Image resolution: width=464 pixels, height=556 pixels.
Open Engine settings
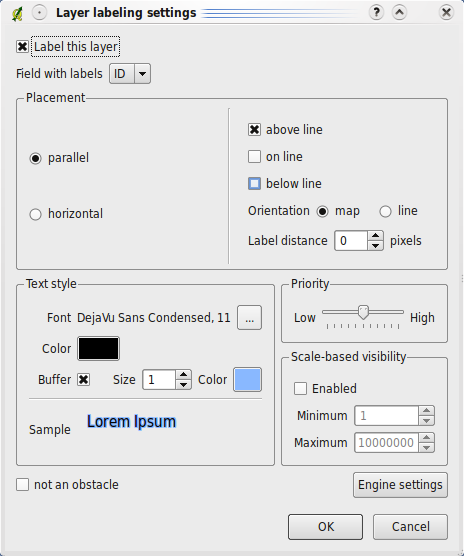coord(400,485)
